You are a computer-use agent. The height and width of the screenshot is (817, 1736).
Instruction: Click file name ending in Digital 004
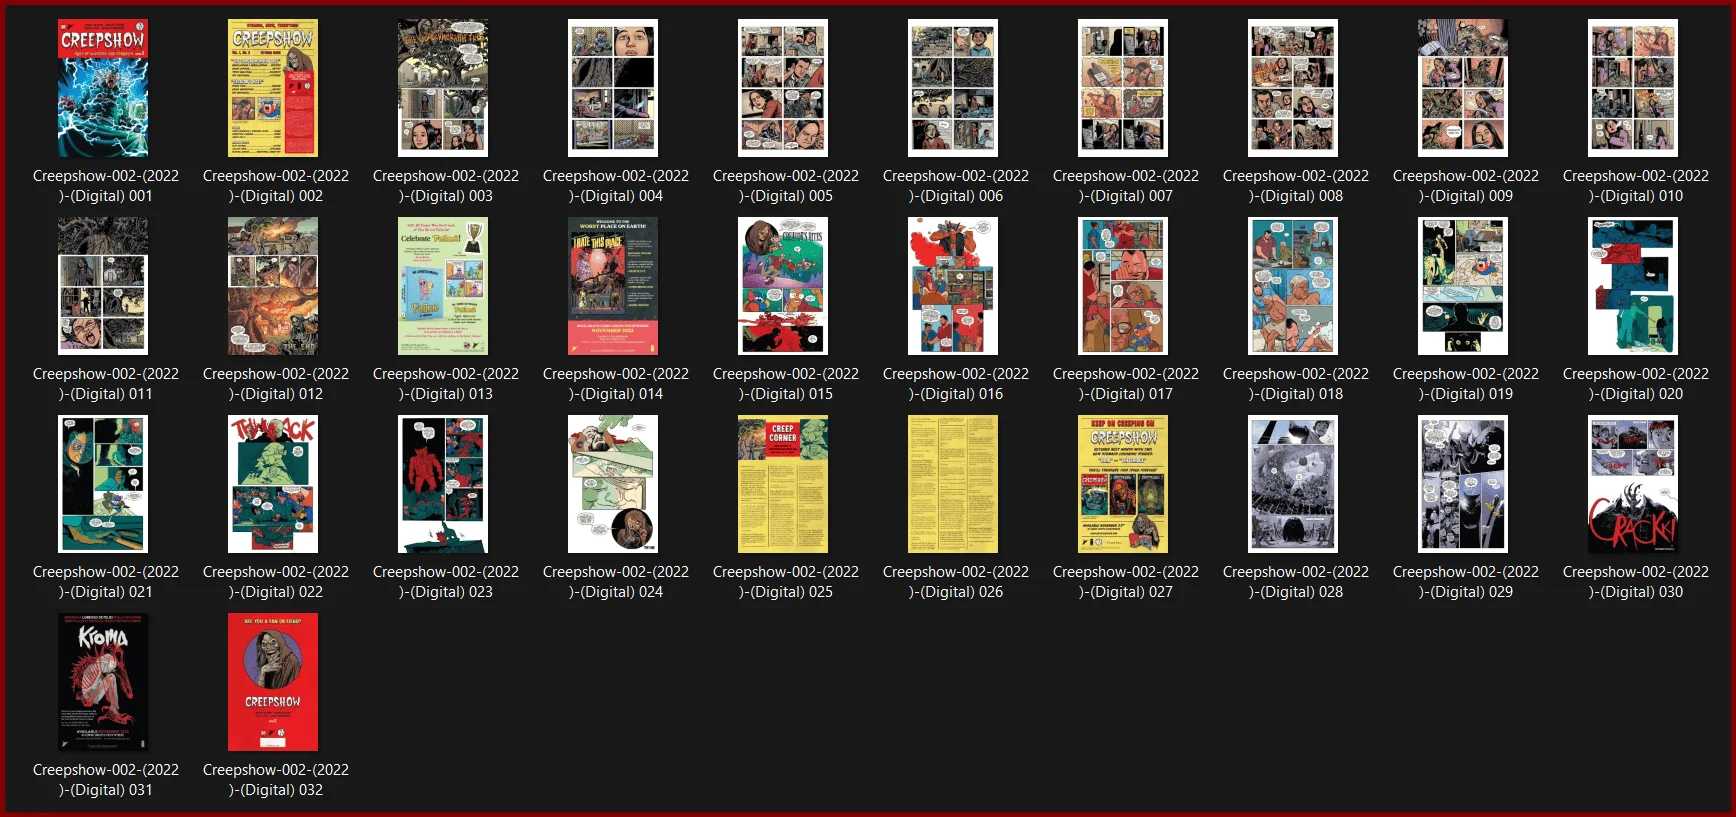pos(616,186)
